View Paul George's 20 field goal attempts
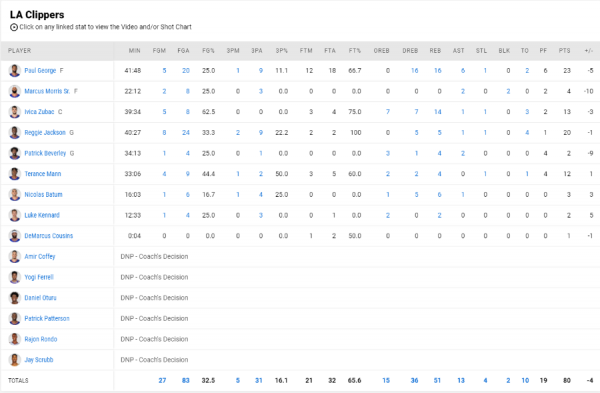Screen dimensions: 600x393 (186, 70)
